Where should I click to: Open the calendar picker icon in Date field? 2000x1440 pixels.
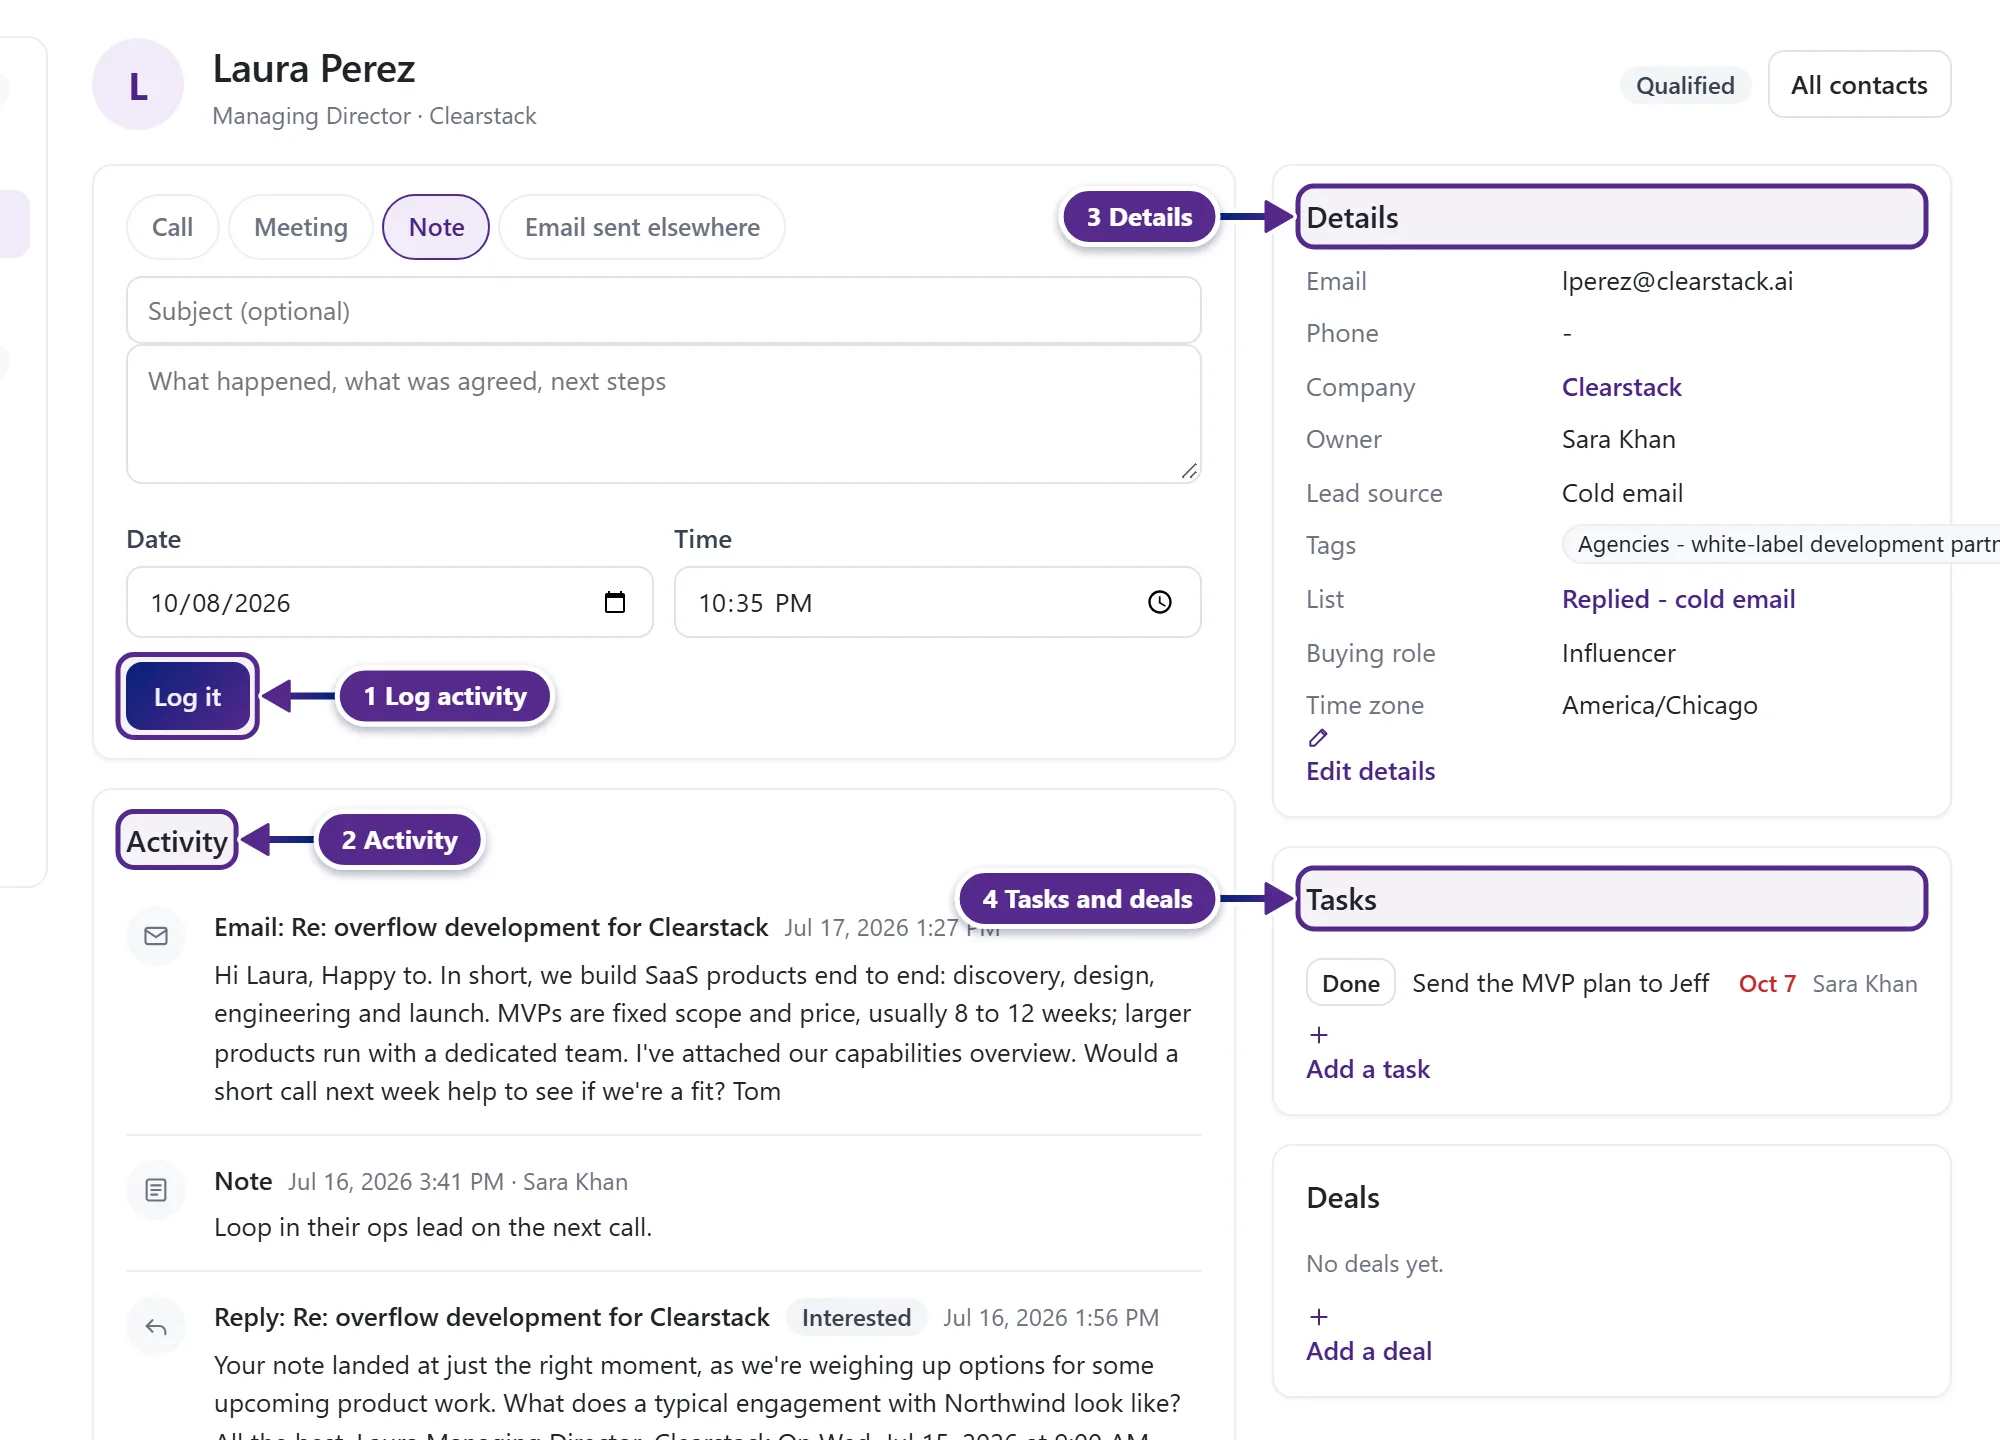point(615,602)
